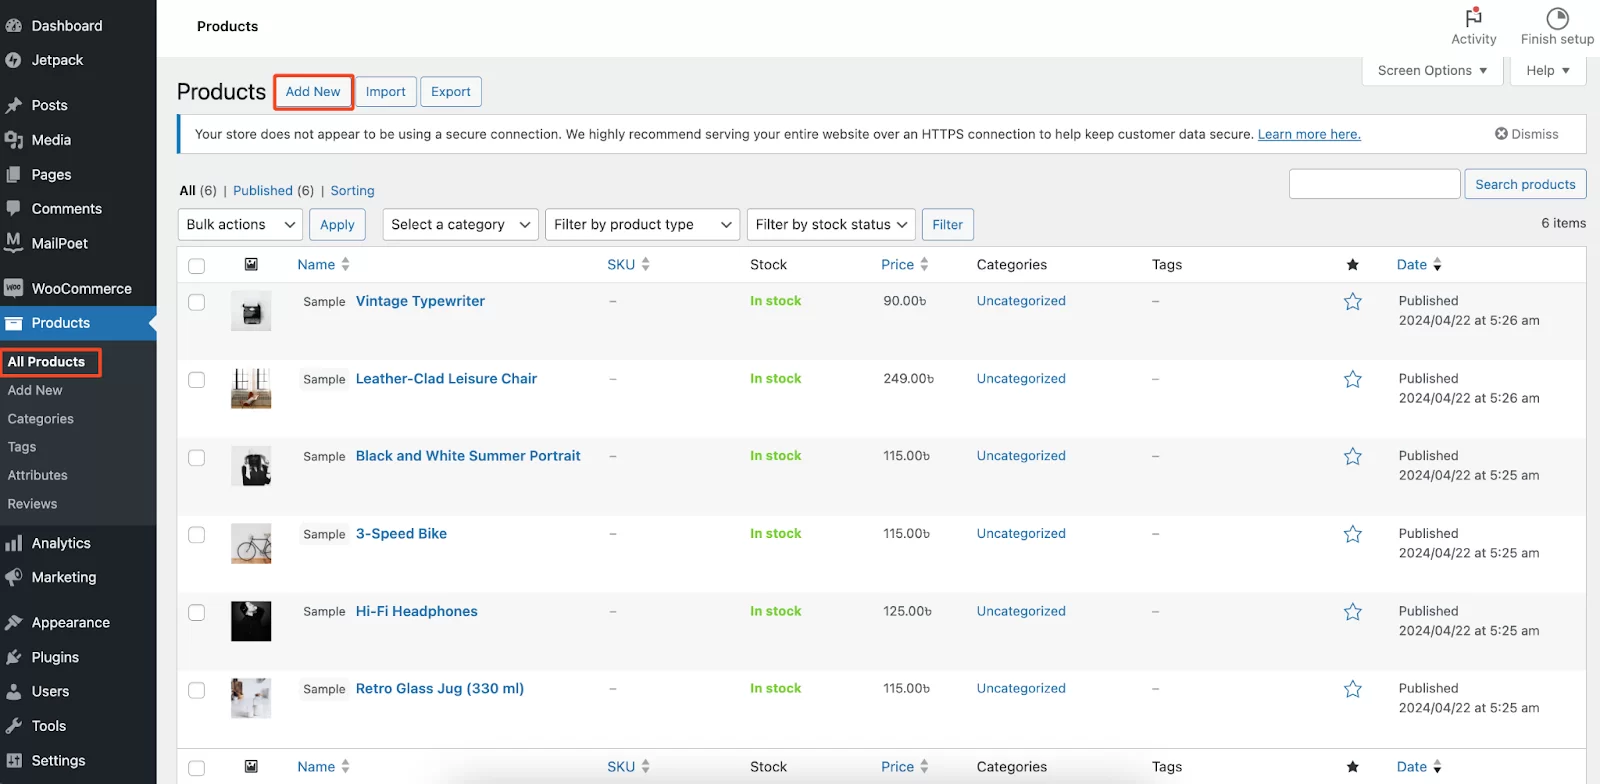Image resolution: width=1600 pixels, height=784 pixels.
Task: Click Apply for bulk actions
Action: coord(337,224)
